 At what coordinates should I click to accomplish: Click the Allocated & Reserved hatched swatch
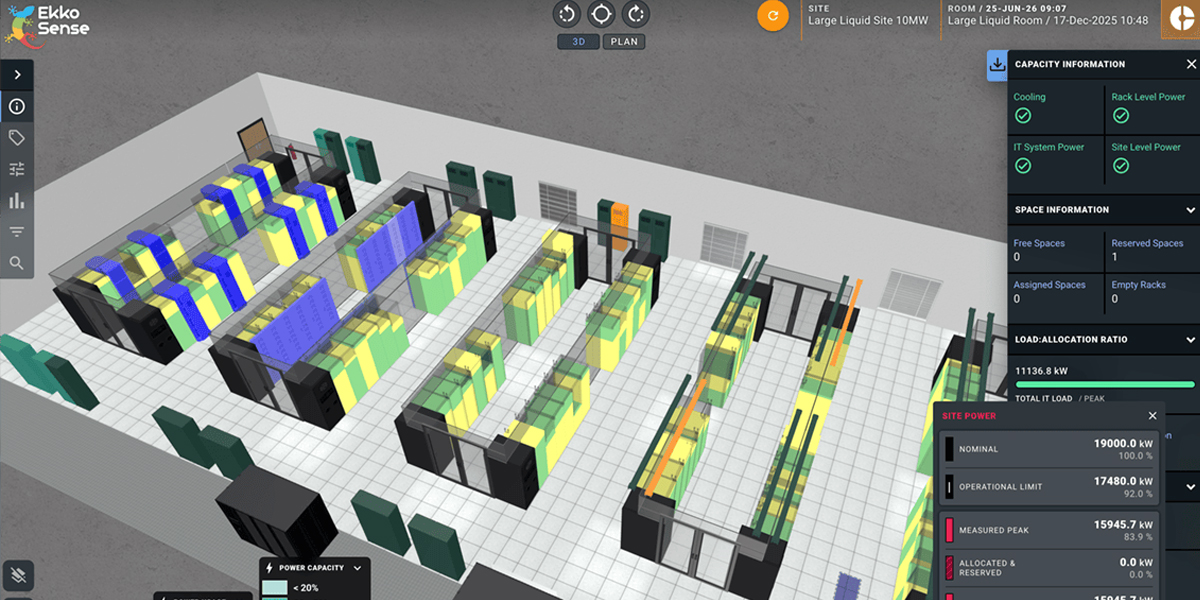click(x=949, y=568)
